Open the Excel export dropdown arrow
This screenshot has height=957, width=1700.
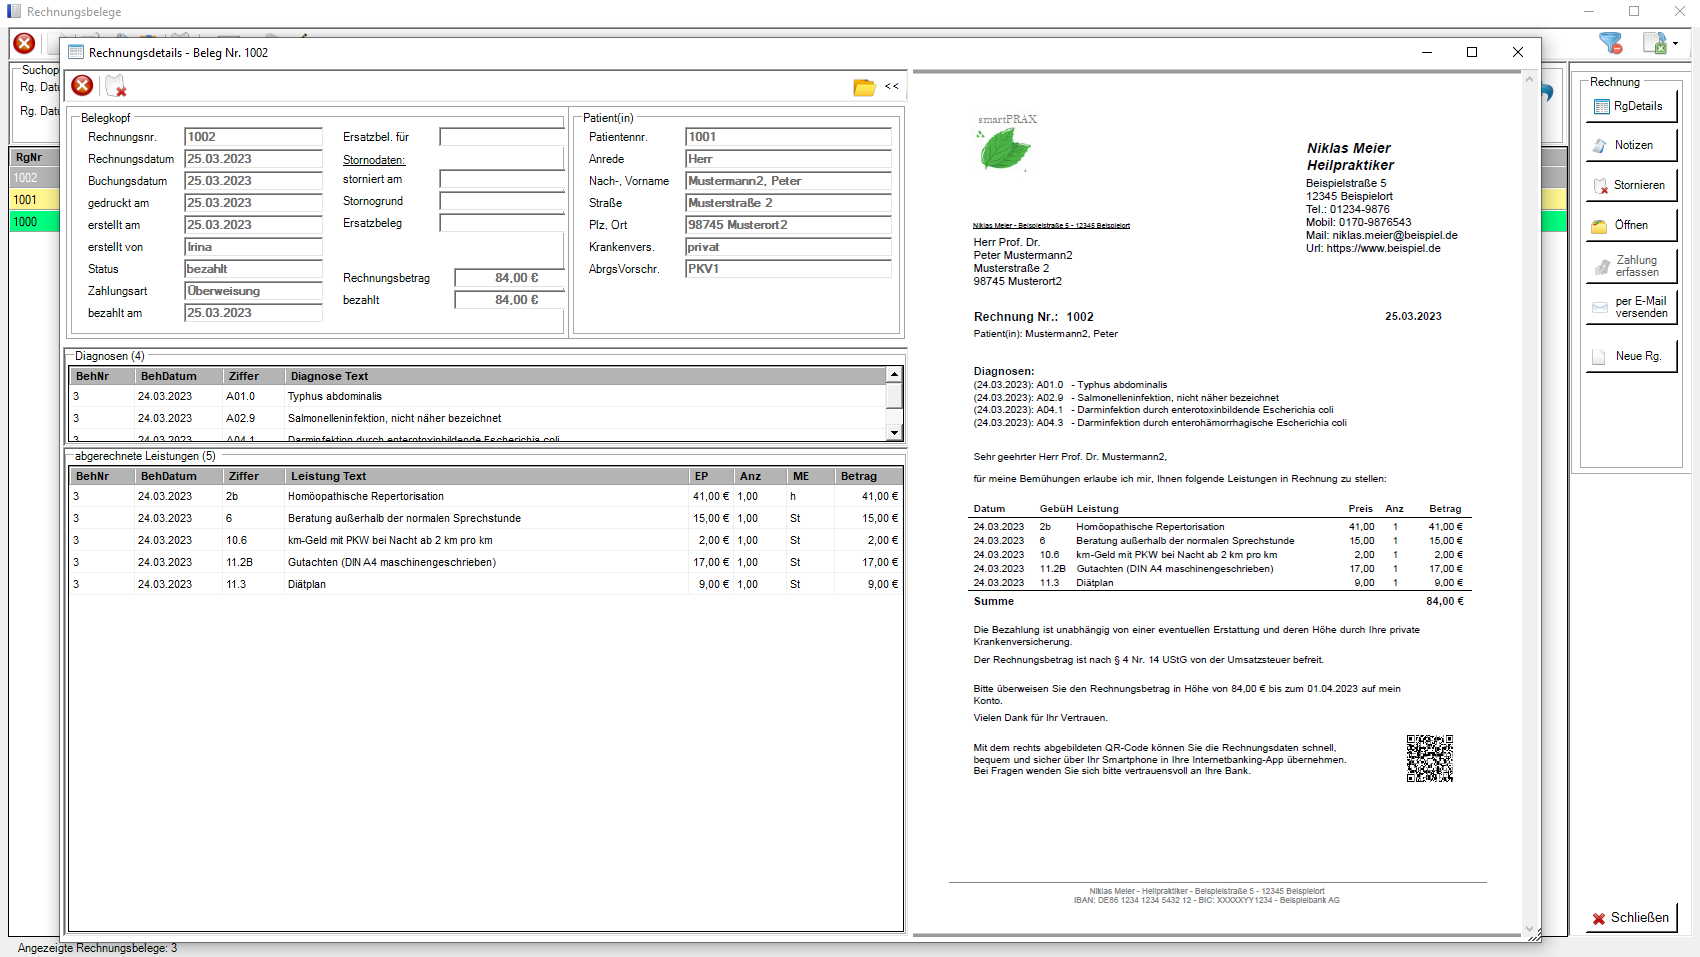point(1676,43)
